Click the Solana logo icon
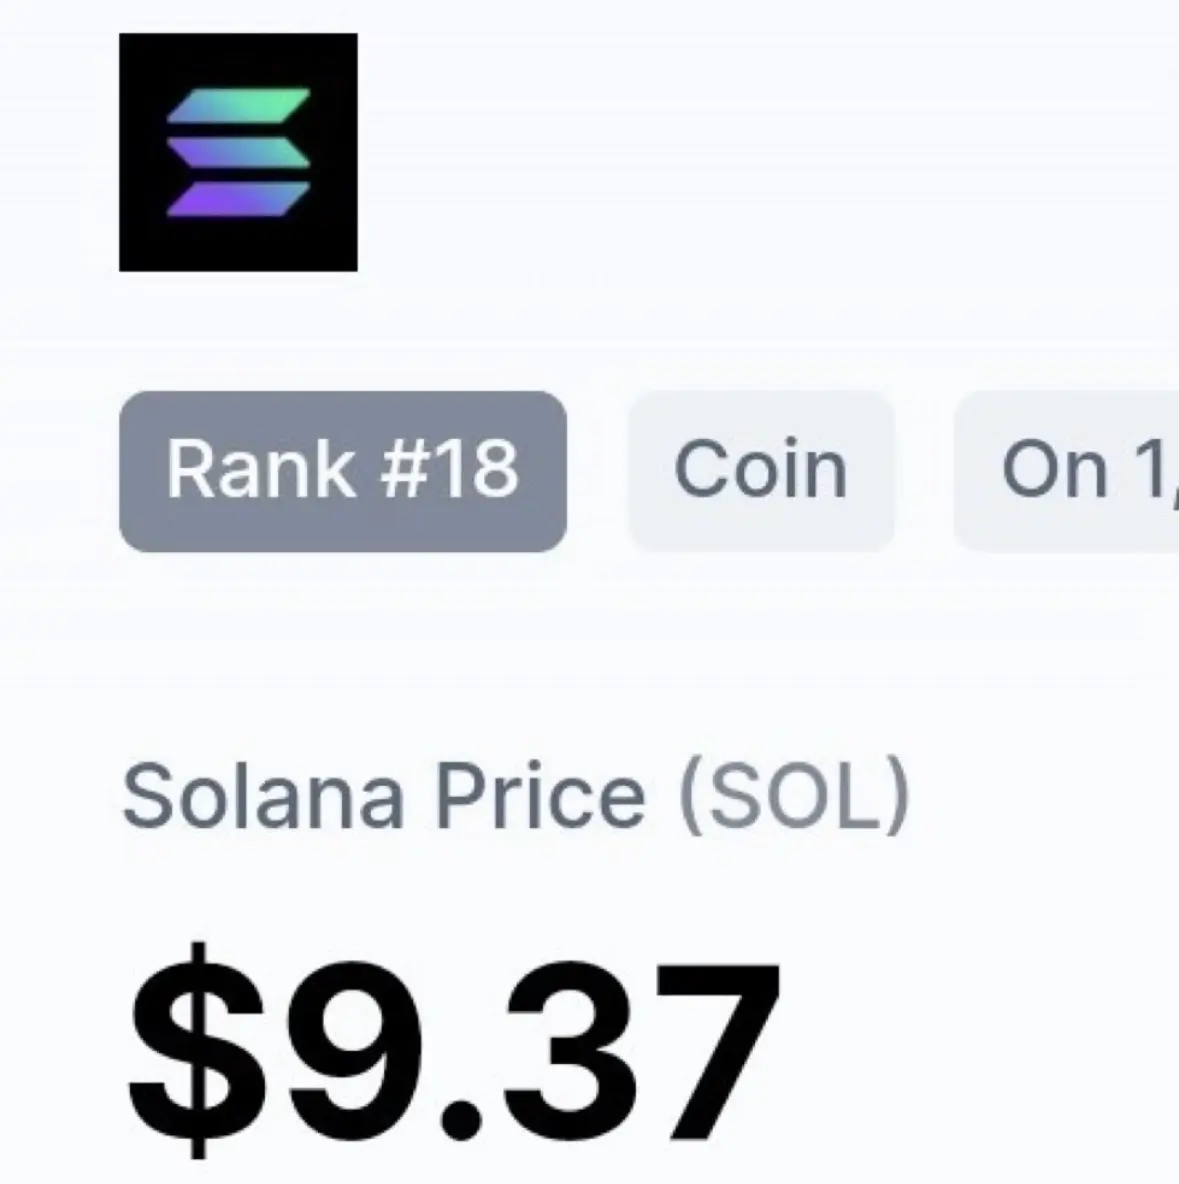Screen dimensions: 1179x1184 [238, 152]
